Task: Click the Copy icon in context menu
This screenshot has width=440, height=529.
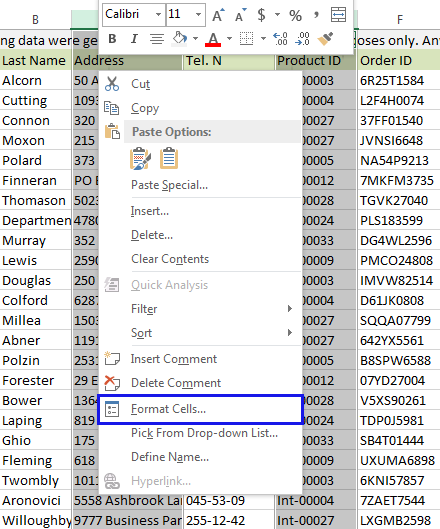Action: click(111, 108)
